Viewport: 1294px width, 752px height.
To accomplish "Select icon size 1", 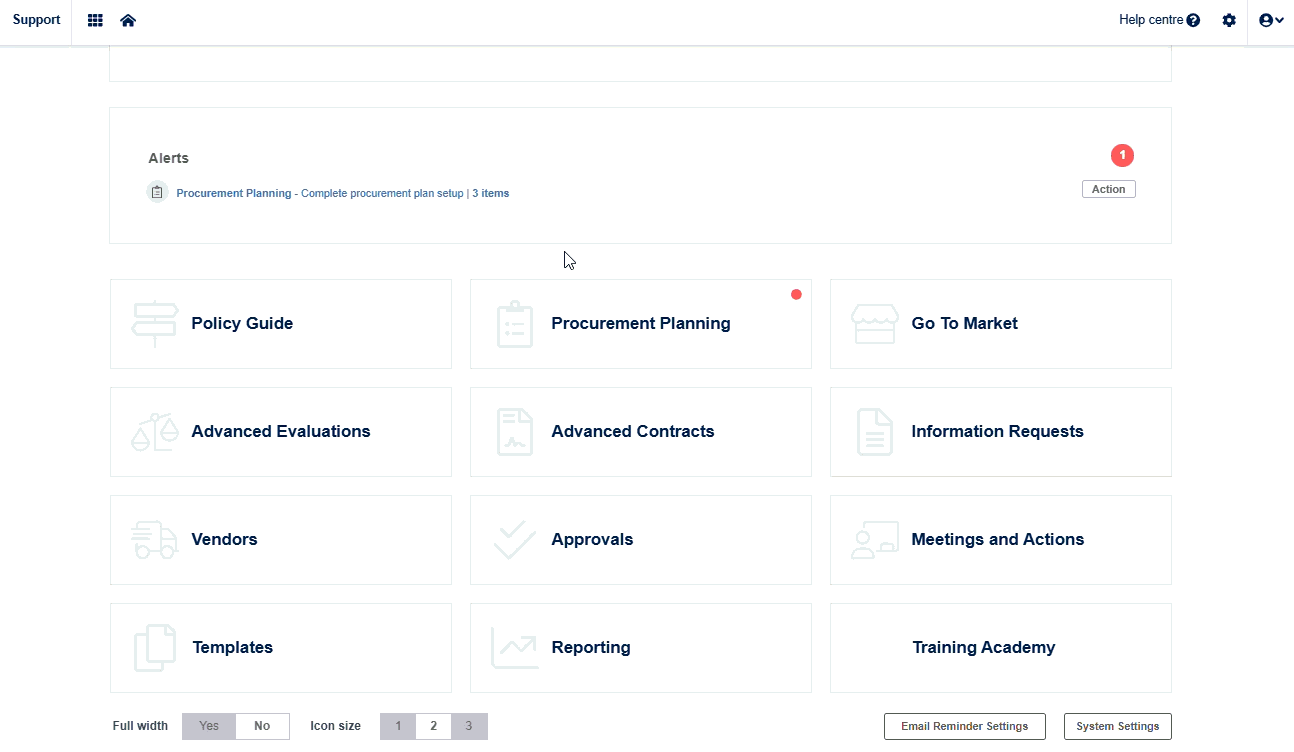I will click(398, 726).
